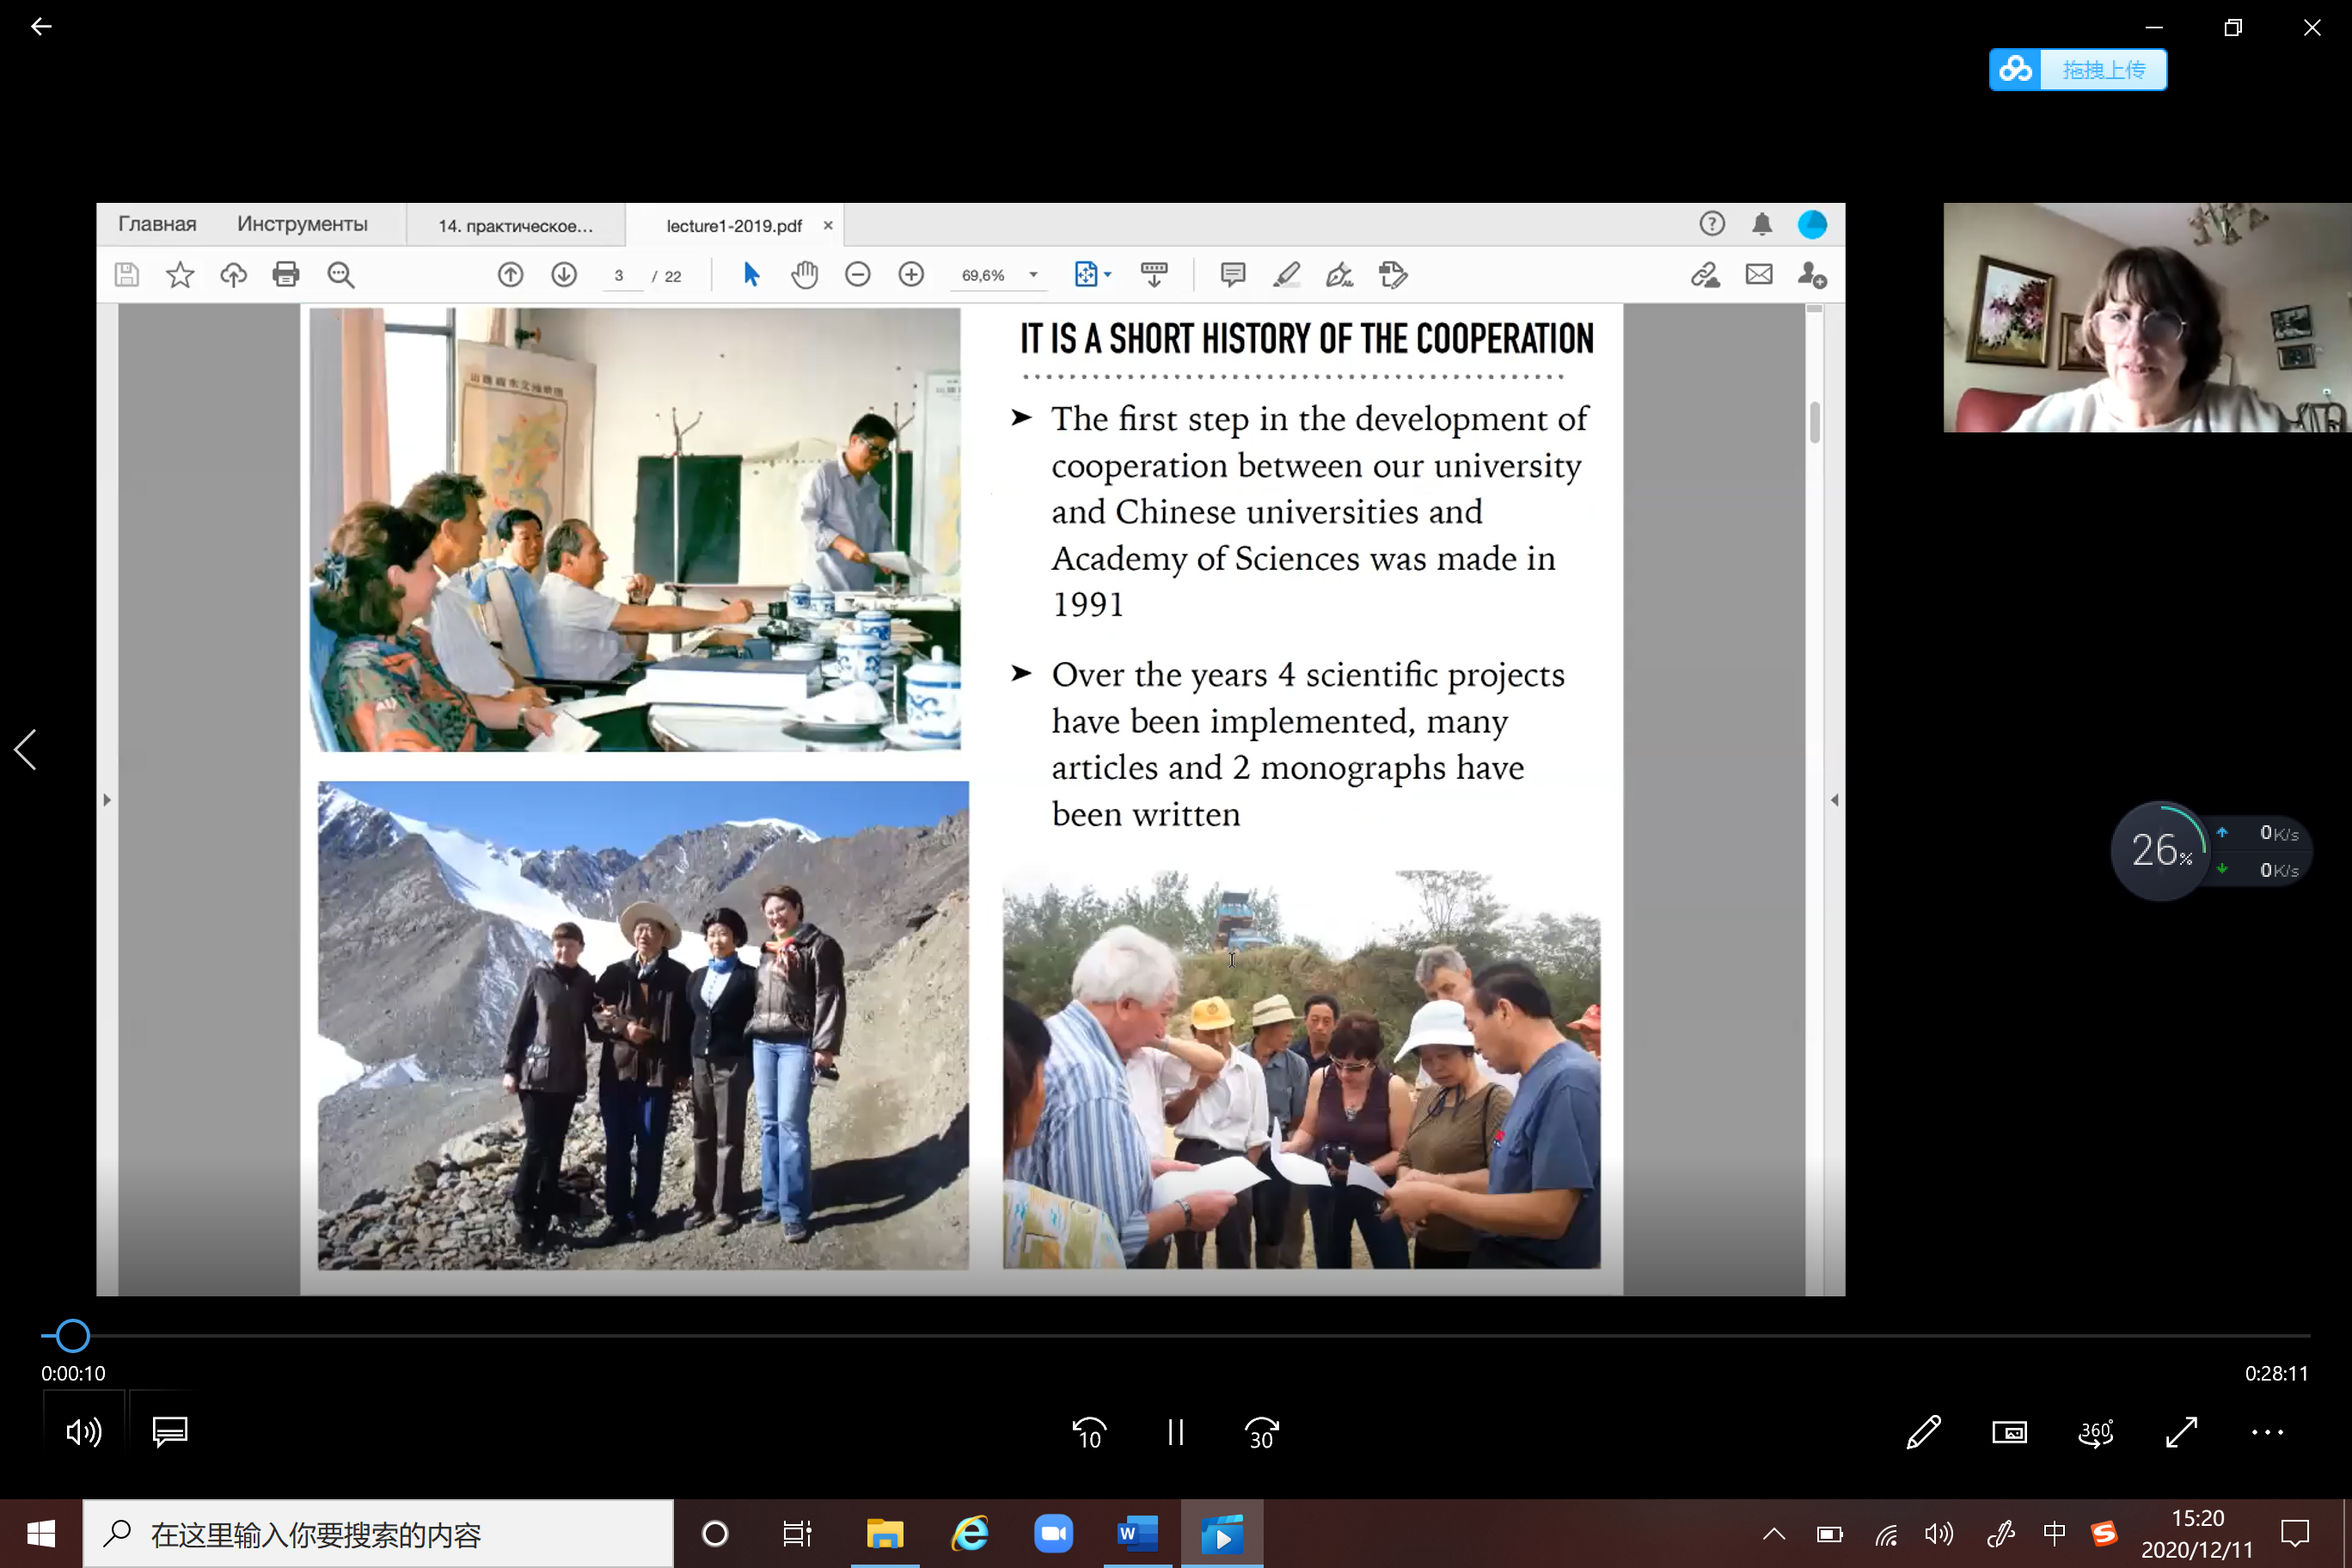
Task: Click the Windows search box
Action: 380,1533
